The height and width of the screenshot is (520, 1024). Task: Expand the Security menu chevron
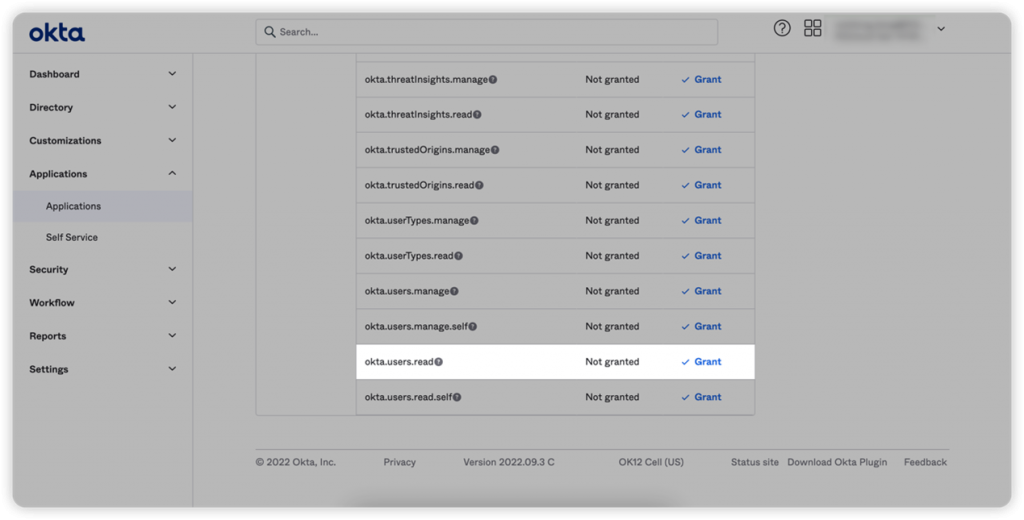(172, 269)
